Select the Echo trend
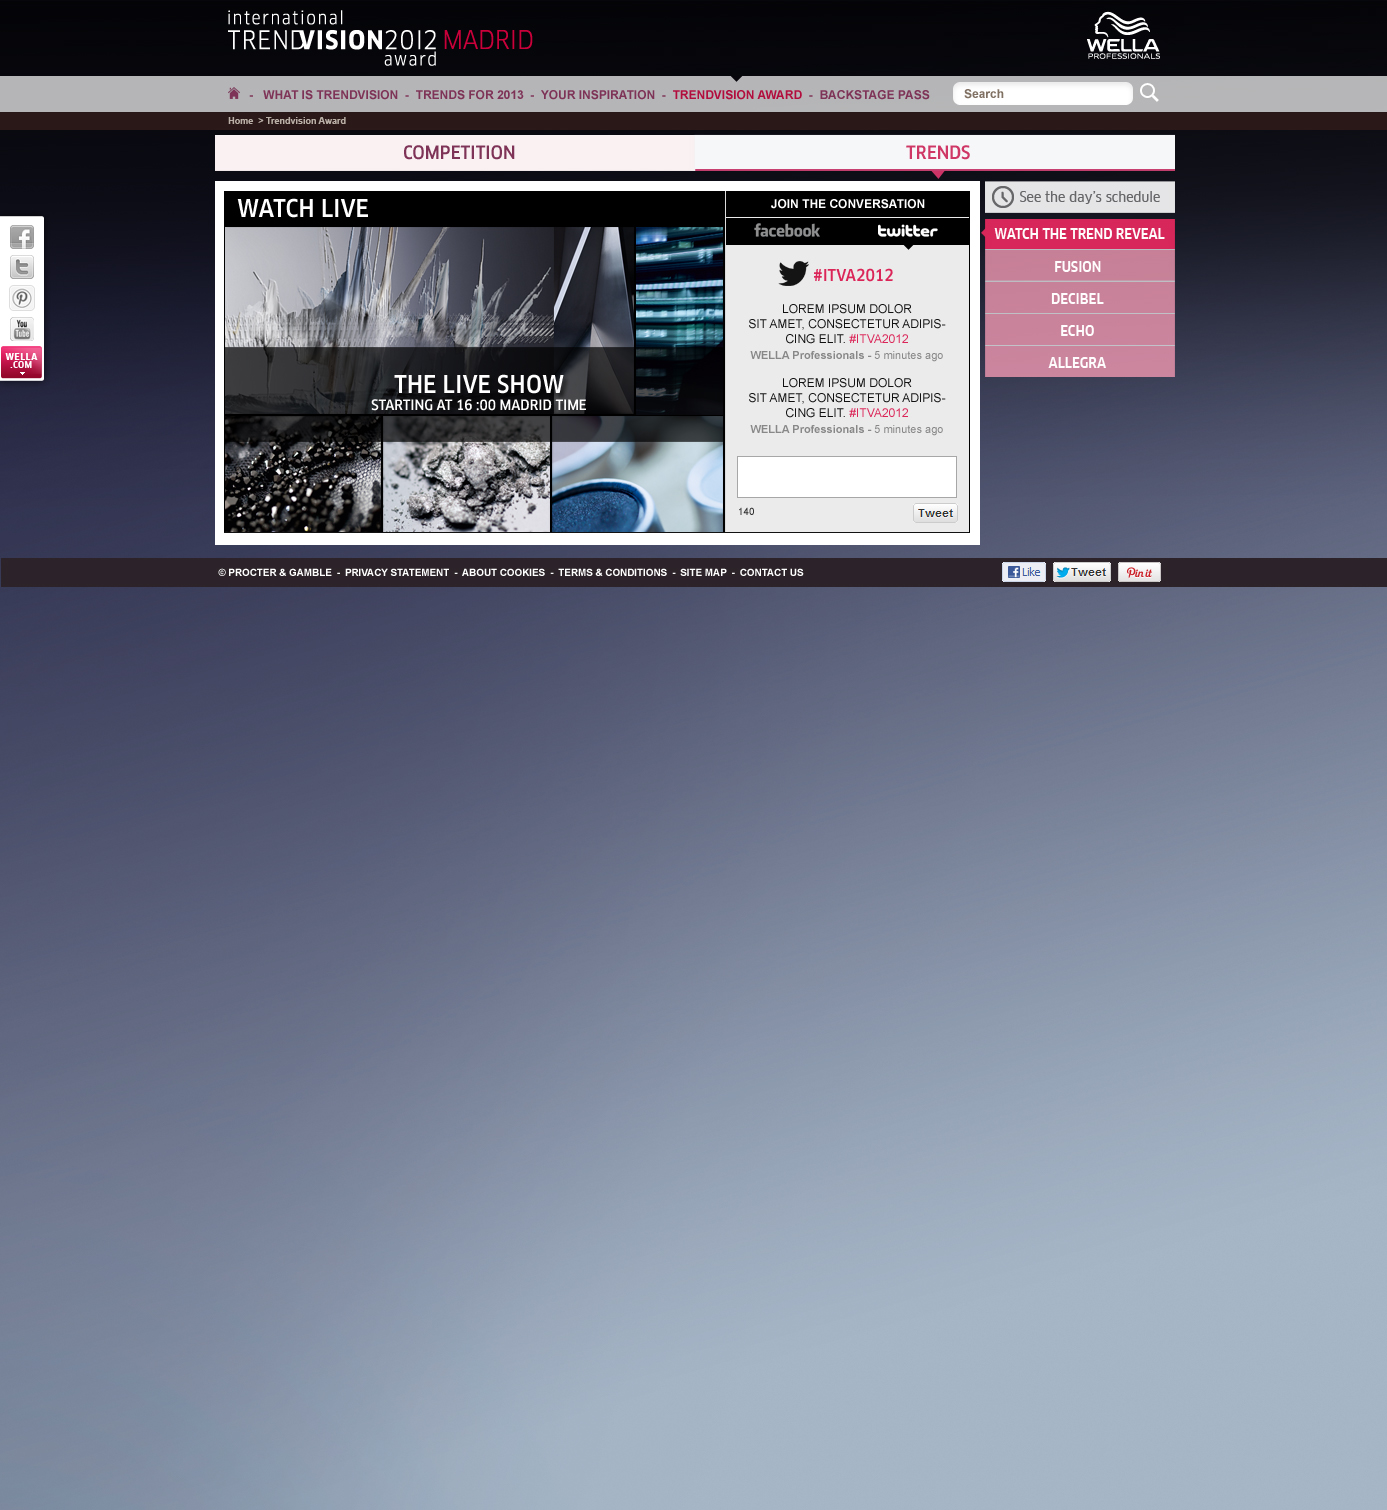The width and height of the screenshot is (1387, 1510). coord(1080,330)
